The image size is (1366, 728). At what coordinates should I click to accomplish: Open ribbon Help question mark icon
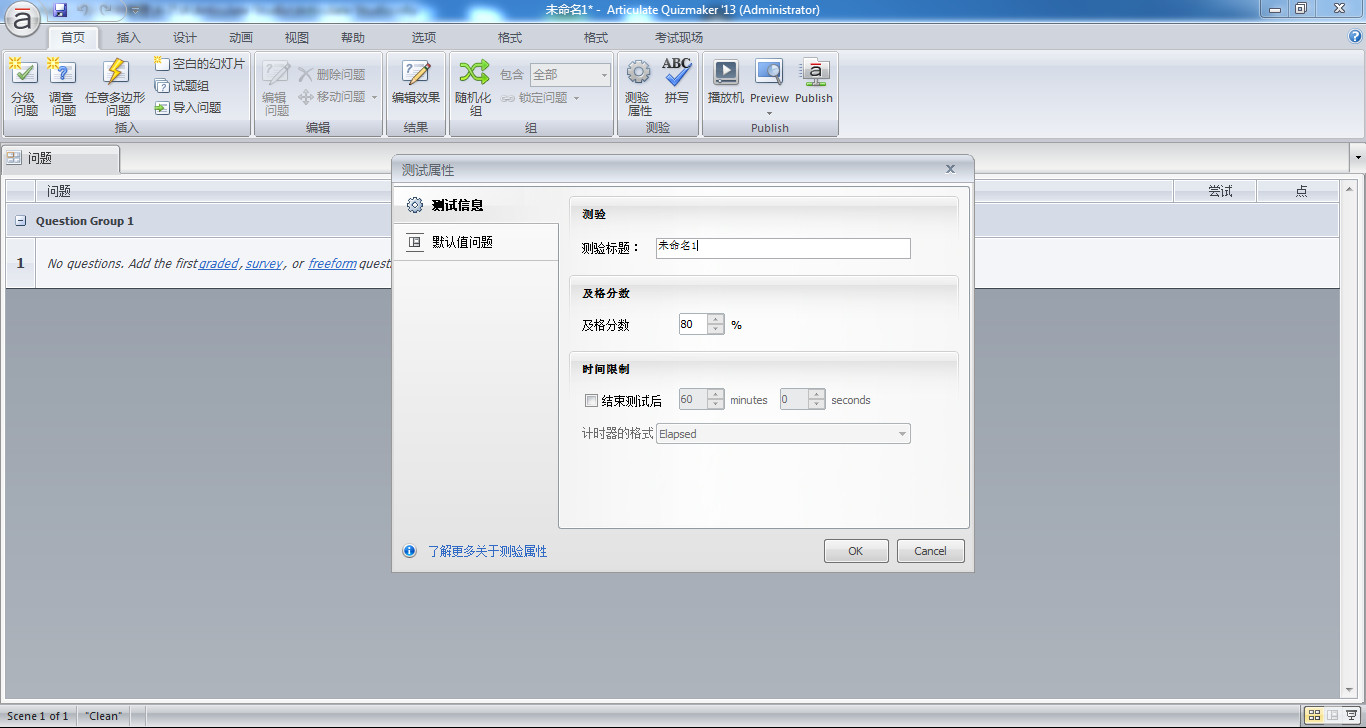pyautogui.click(x=1356, y=37)
